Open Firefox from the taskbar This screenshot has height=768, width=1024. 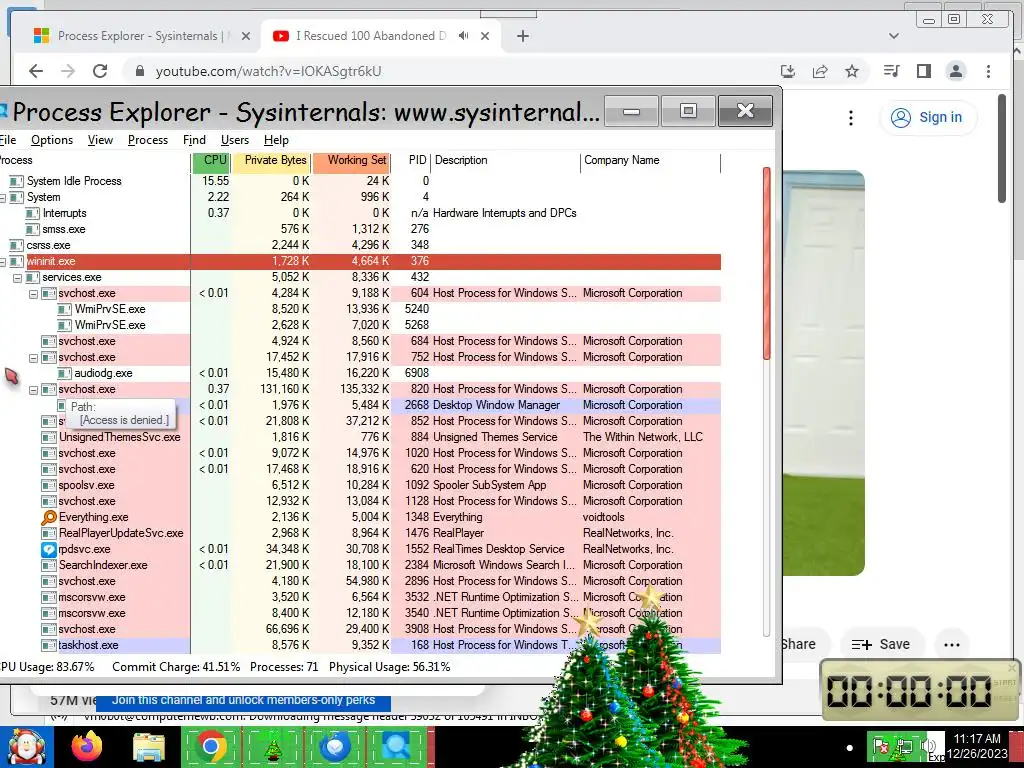click(x=87, y=747)
